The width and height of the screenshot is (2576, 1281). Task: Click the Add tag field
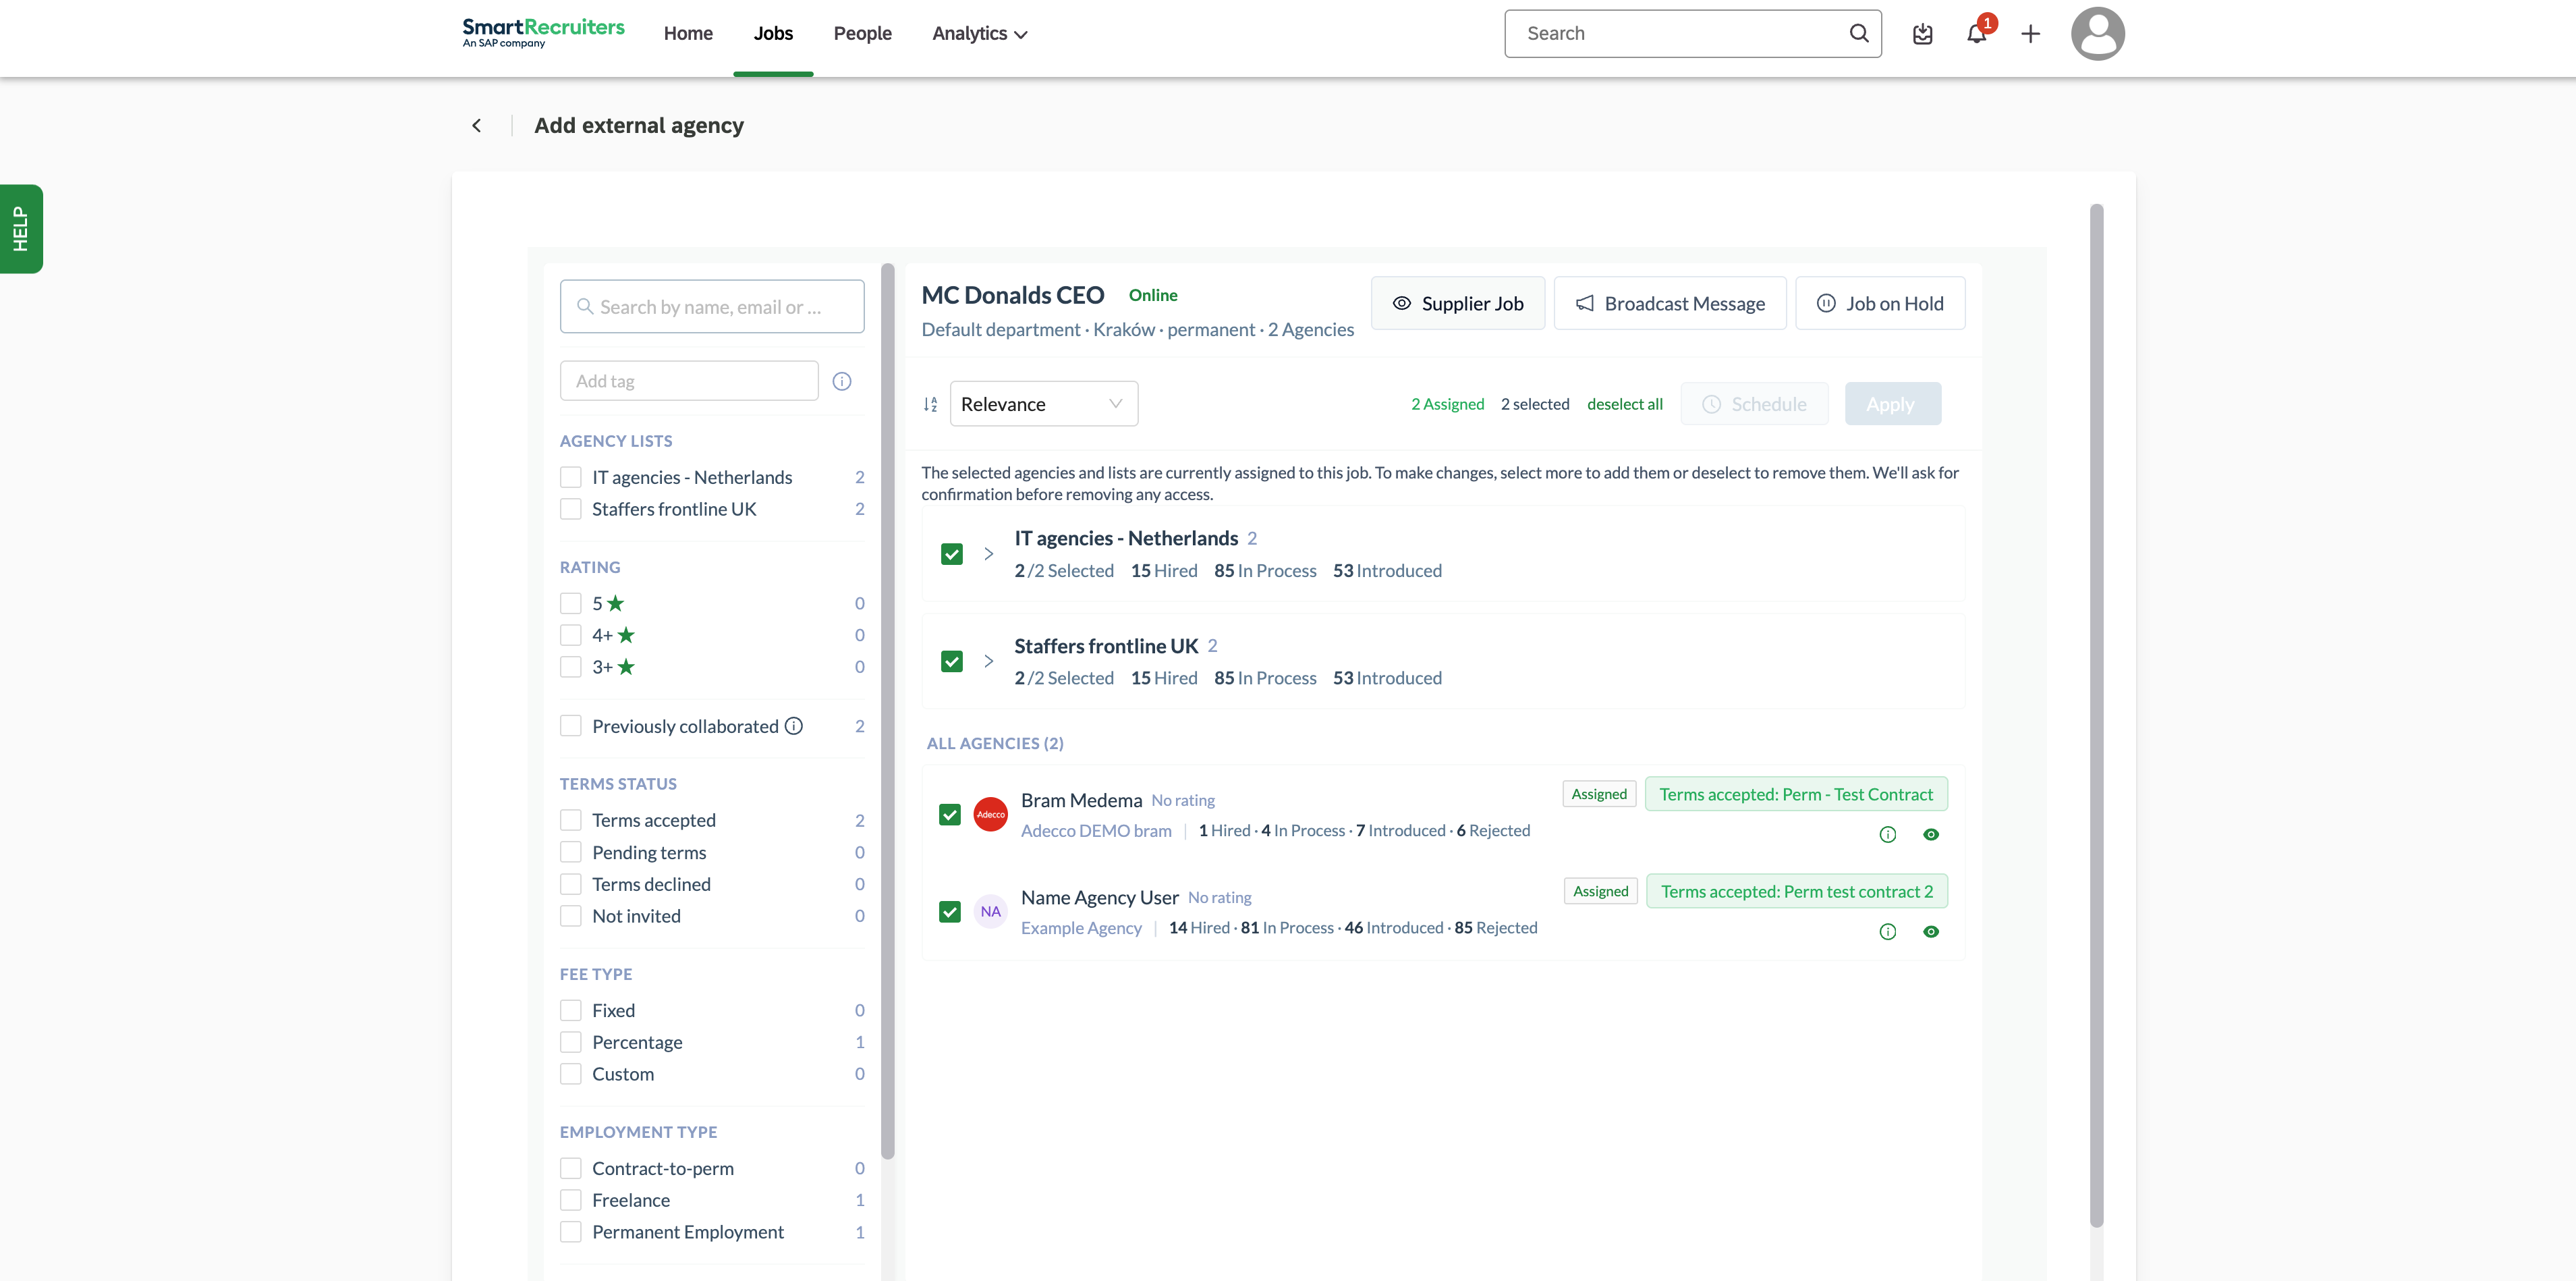point(688,381)
